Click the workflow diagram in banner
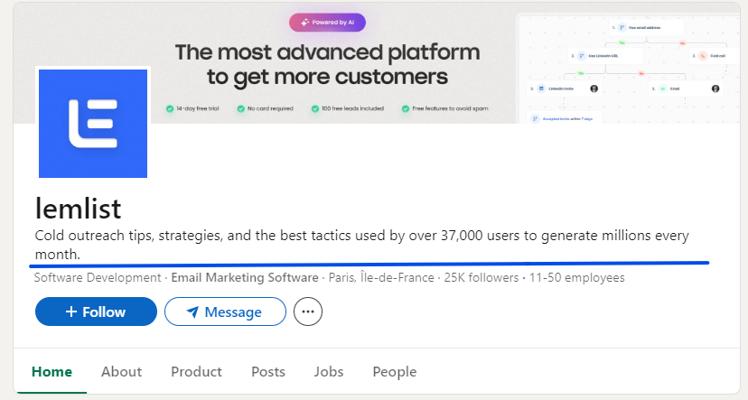This screenshot has width=748, height=400. click(x=629, y=70)
